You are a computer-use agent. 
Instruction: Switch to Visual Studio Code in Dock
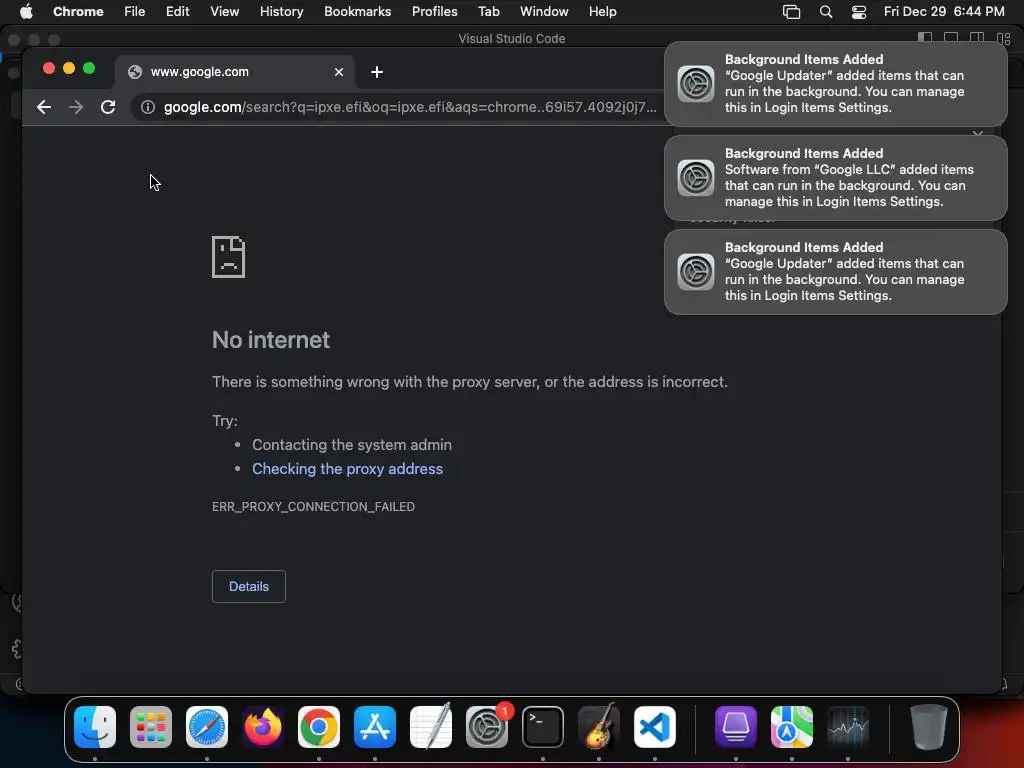pos(655,727)
